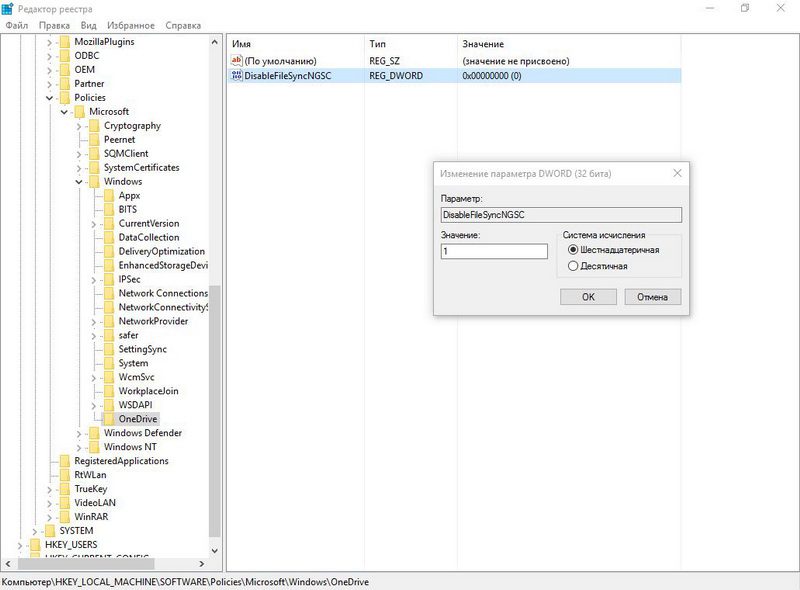Screen dimensions: 800x590
Task: Click the WinRAR folder icon
Action: pyautogui.click(x=64, y=517)
